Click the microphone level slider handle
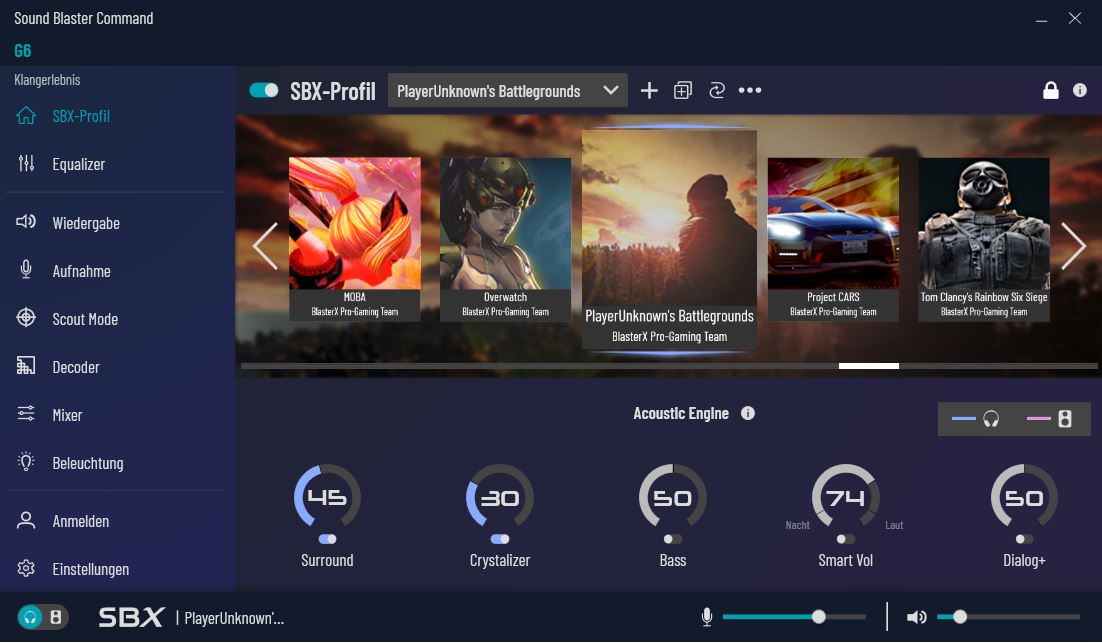 [x=818, y=617]
